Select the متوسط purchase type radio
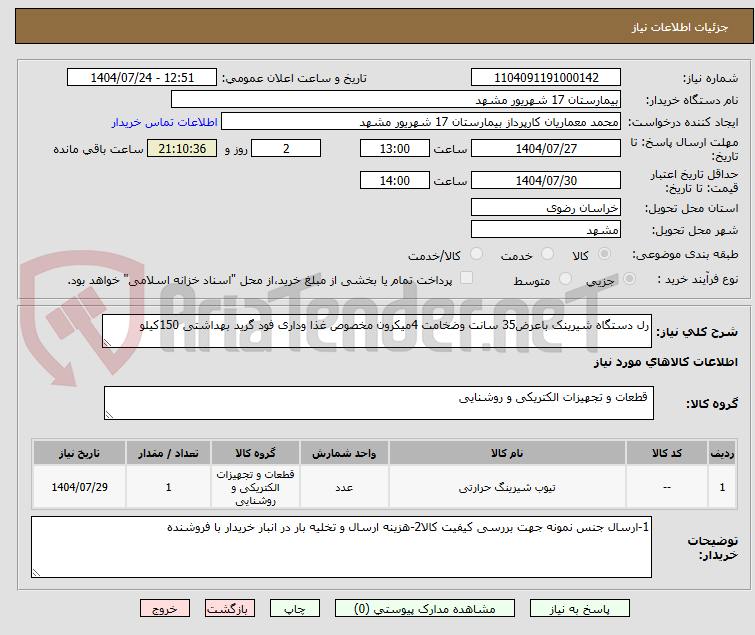The width and height of the screenshot is (755, 635). pyautogui.click(x=565, y=279)
